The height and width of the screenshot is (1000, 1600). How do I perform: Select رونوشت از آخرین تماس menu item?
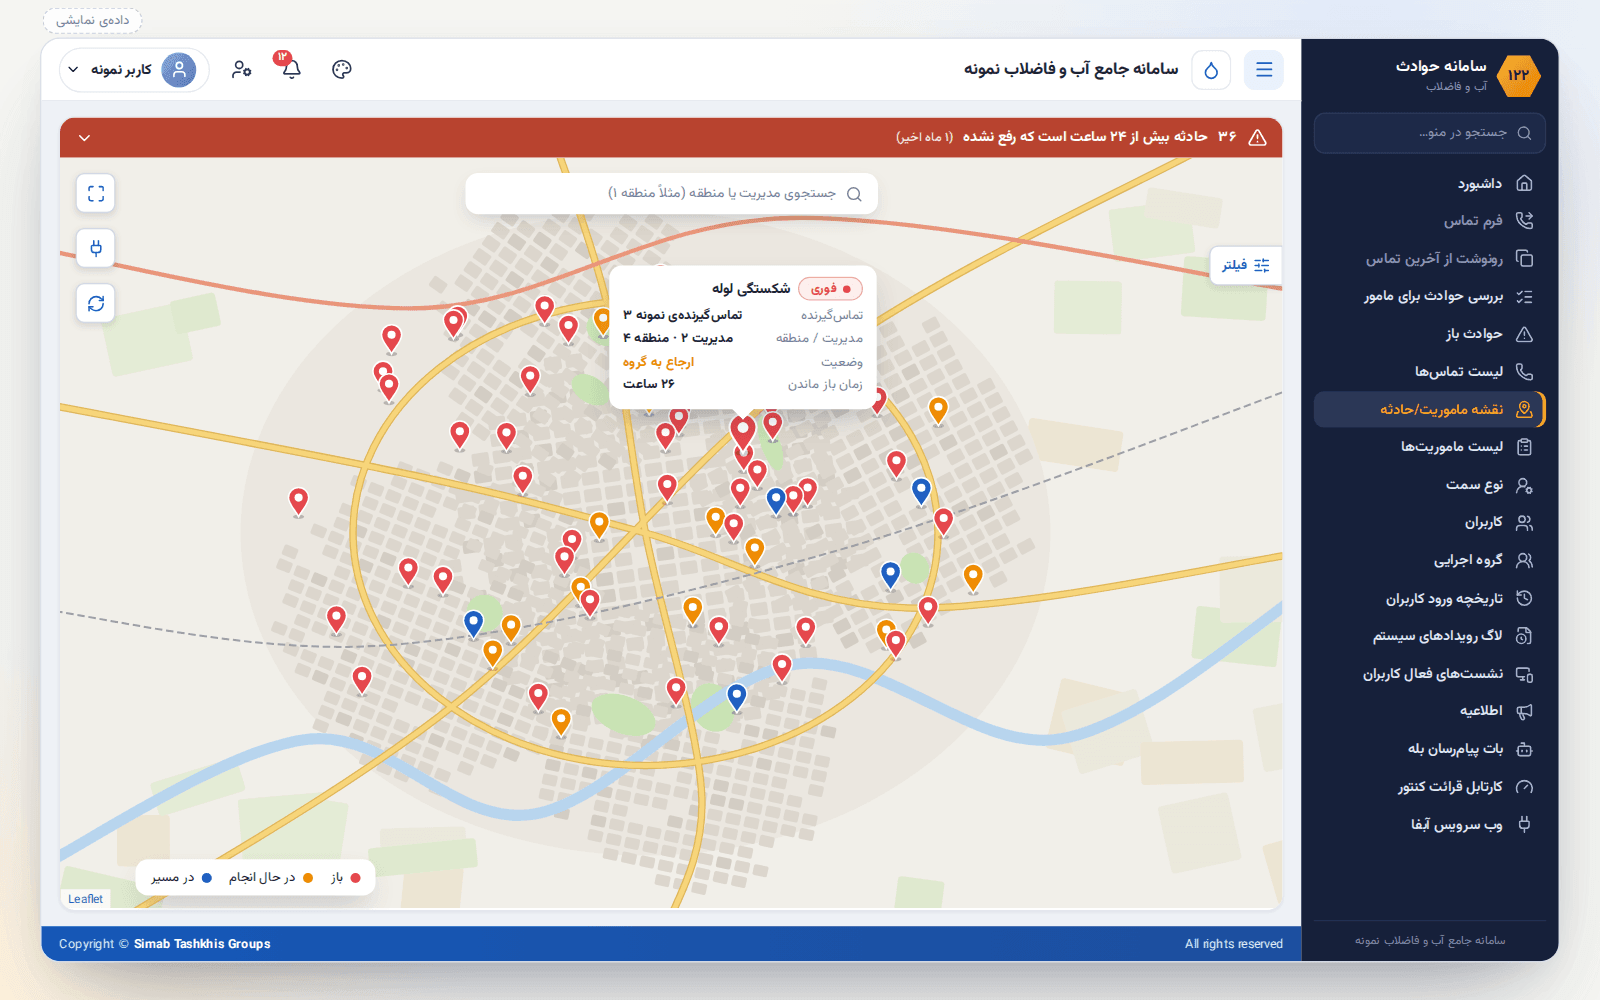pyautogui.click(x=1429, y=259)
